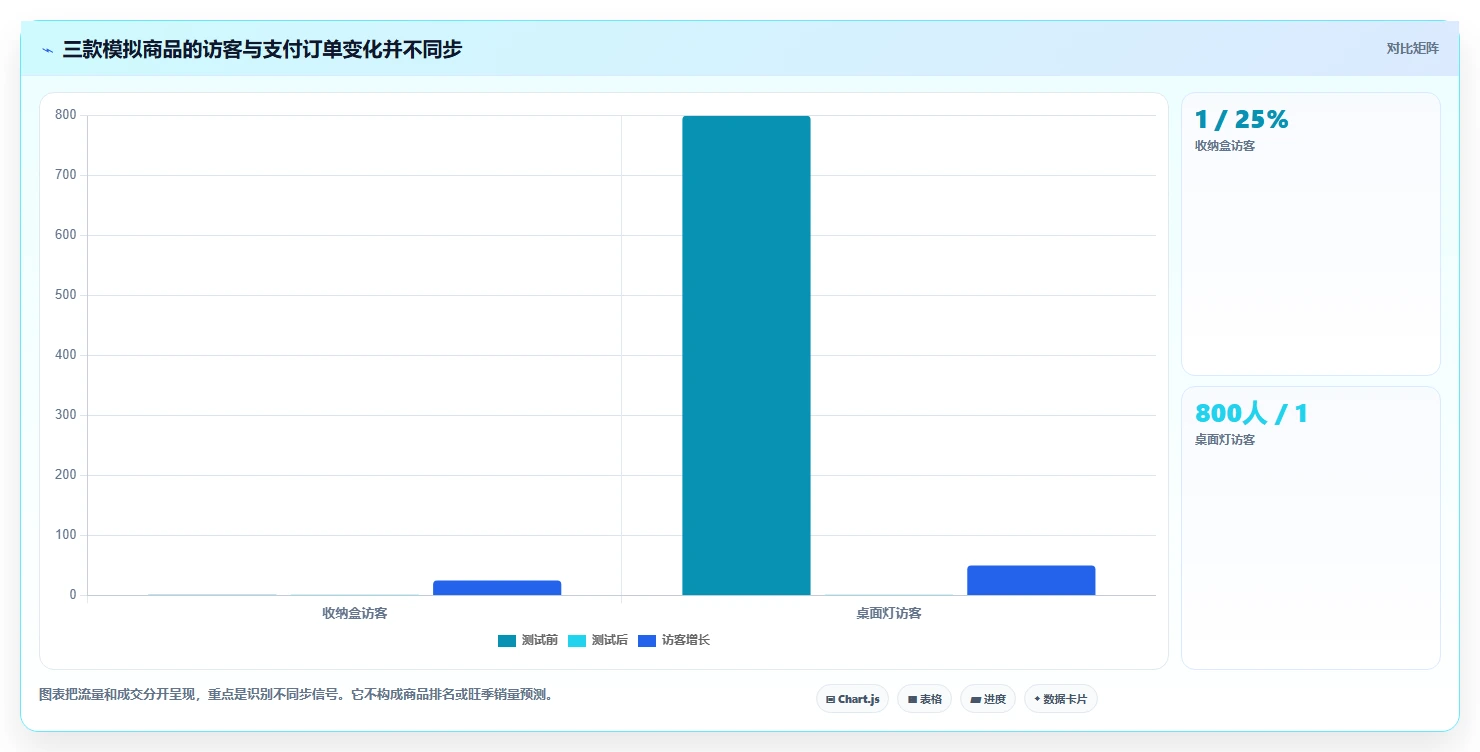
Task: Click the 100 y-axis tick label
Action: [x=66, y=535]
